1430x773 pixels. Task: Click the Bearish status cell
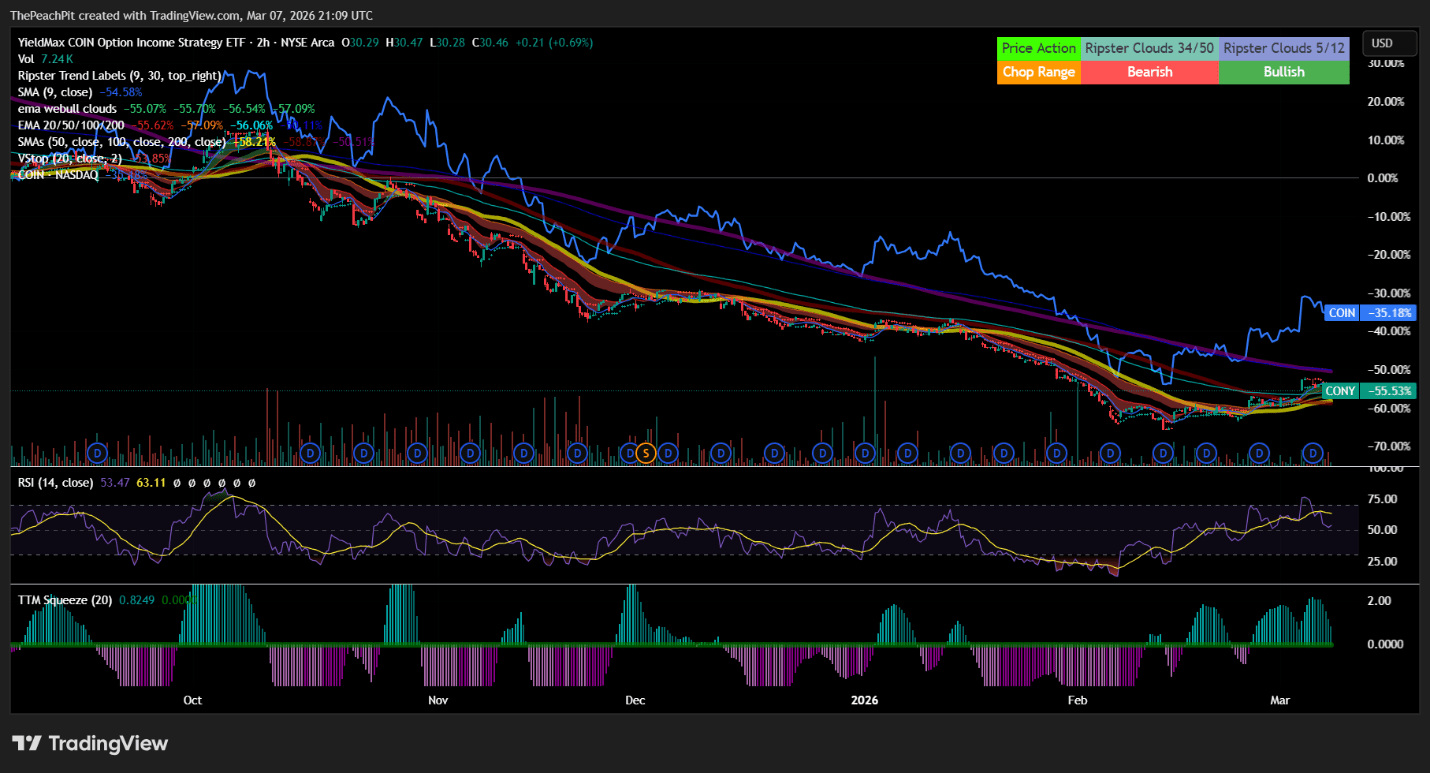click(x=1150, y=72)
